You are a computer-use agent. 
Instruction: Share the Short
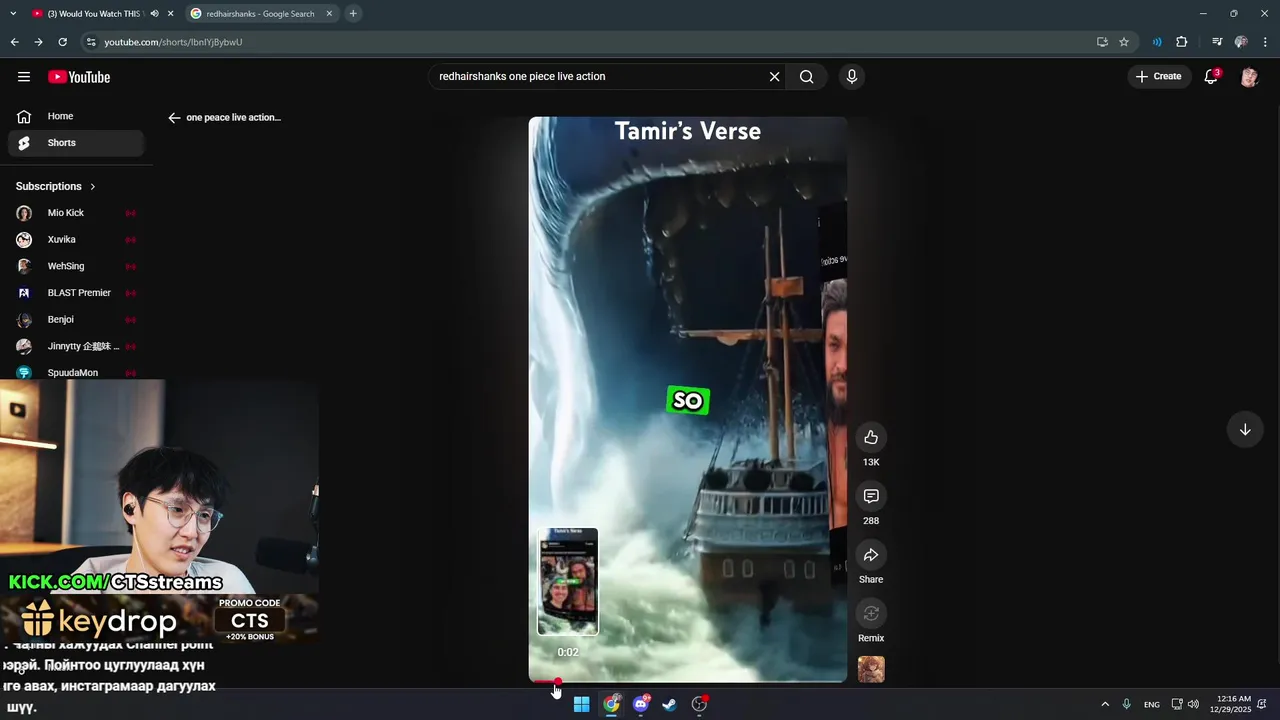[x=871, y=555]
